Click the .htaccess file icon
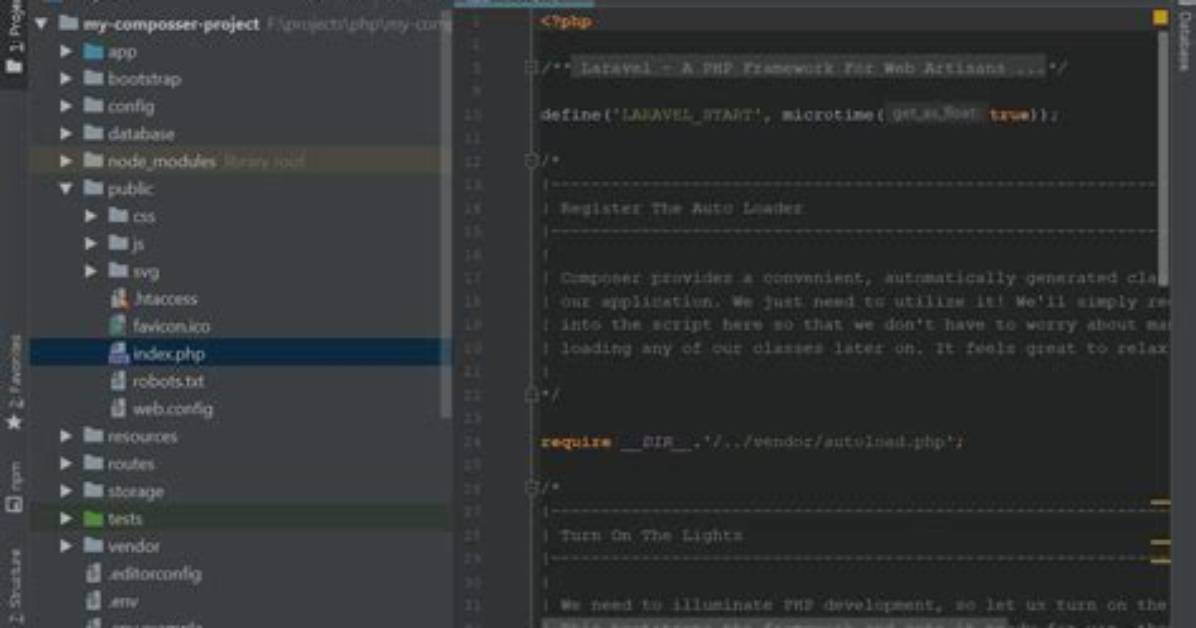 coord(119,298)
